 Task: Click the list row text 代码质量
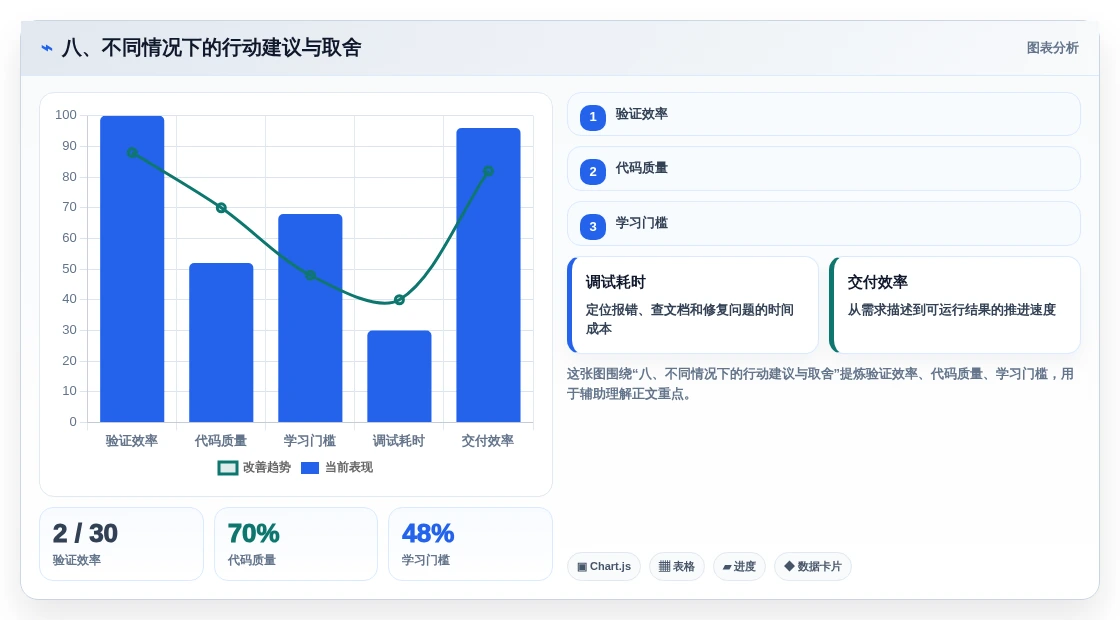[641, 168]
